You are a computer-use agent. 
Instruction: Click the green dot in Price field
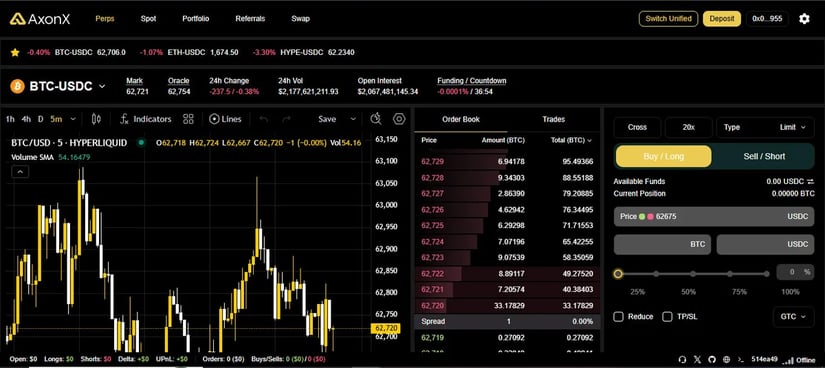(x=642, y=217)
